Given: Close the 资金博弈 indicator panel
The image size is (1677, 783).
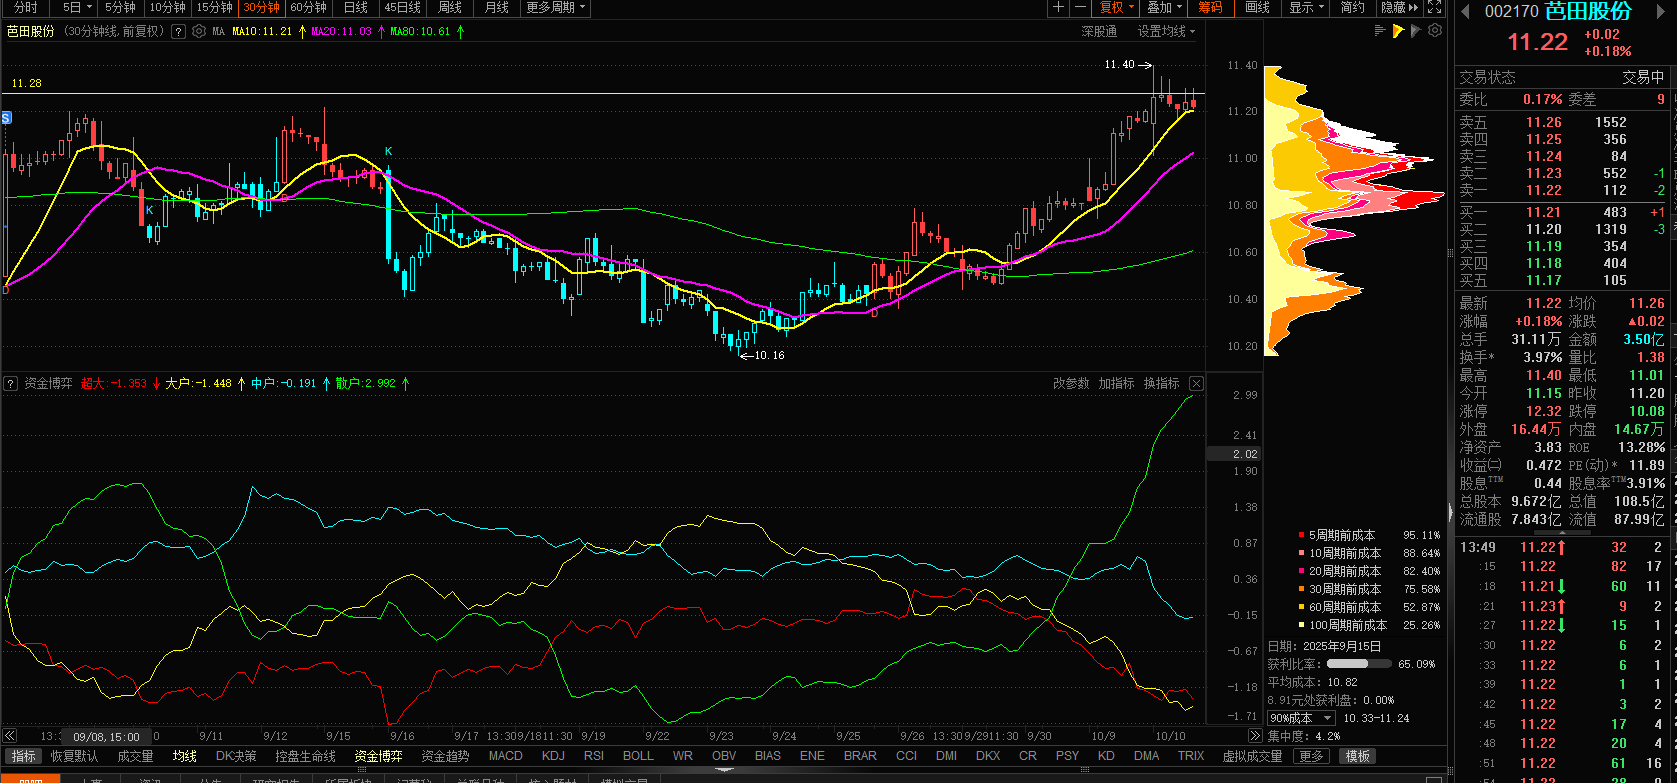Looking at the screenshot, I should 1196,383.
